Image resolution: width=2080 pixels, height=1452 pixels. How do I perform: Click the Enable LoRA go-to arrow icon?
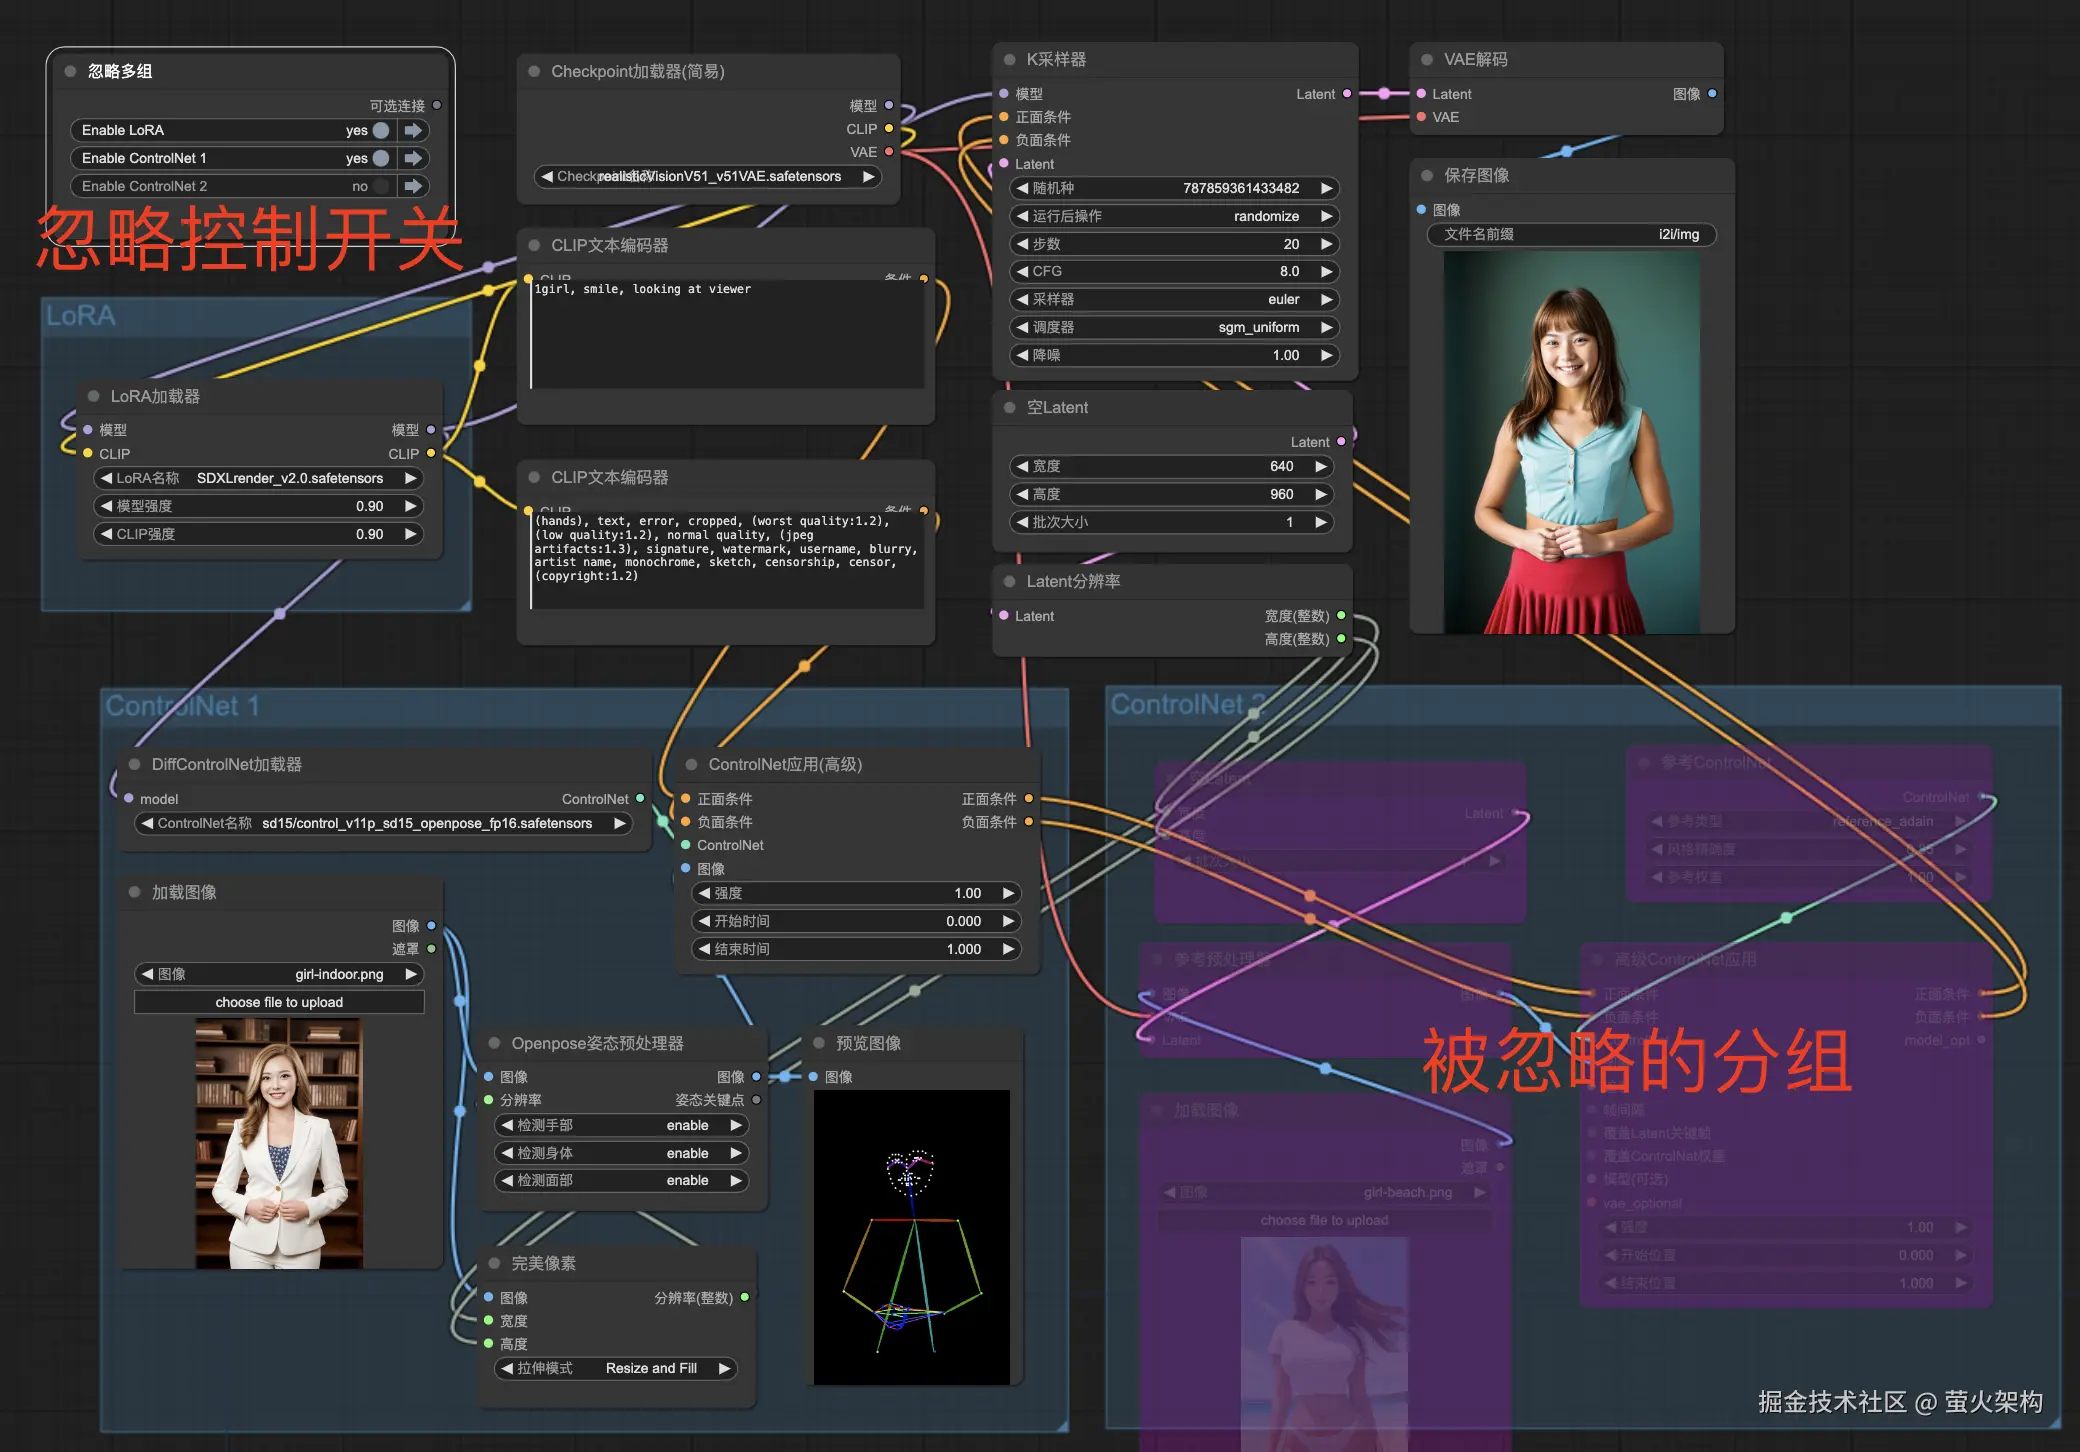[x=413, y=130]
